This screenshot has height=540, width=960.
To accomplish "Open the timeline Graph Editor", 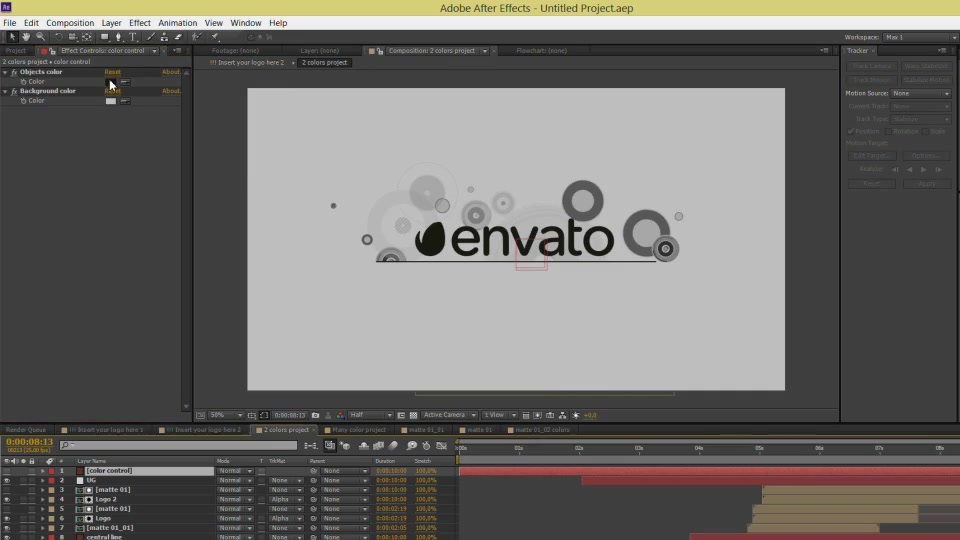I will [x=441, y=446].
